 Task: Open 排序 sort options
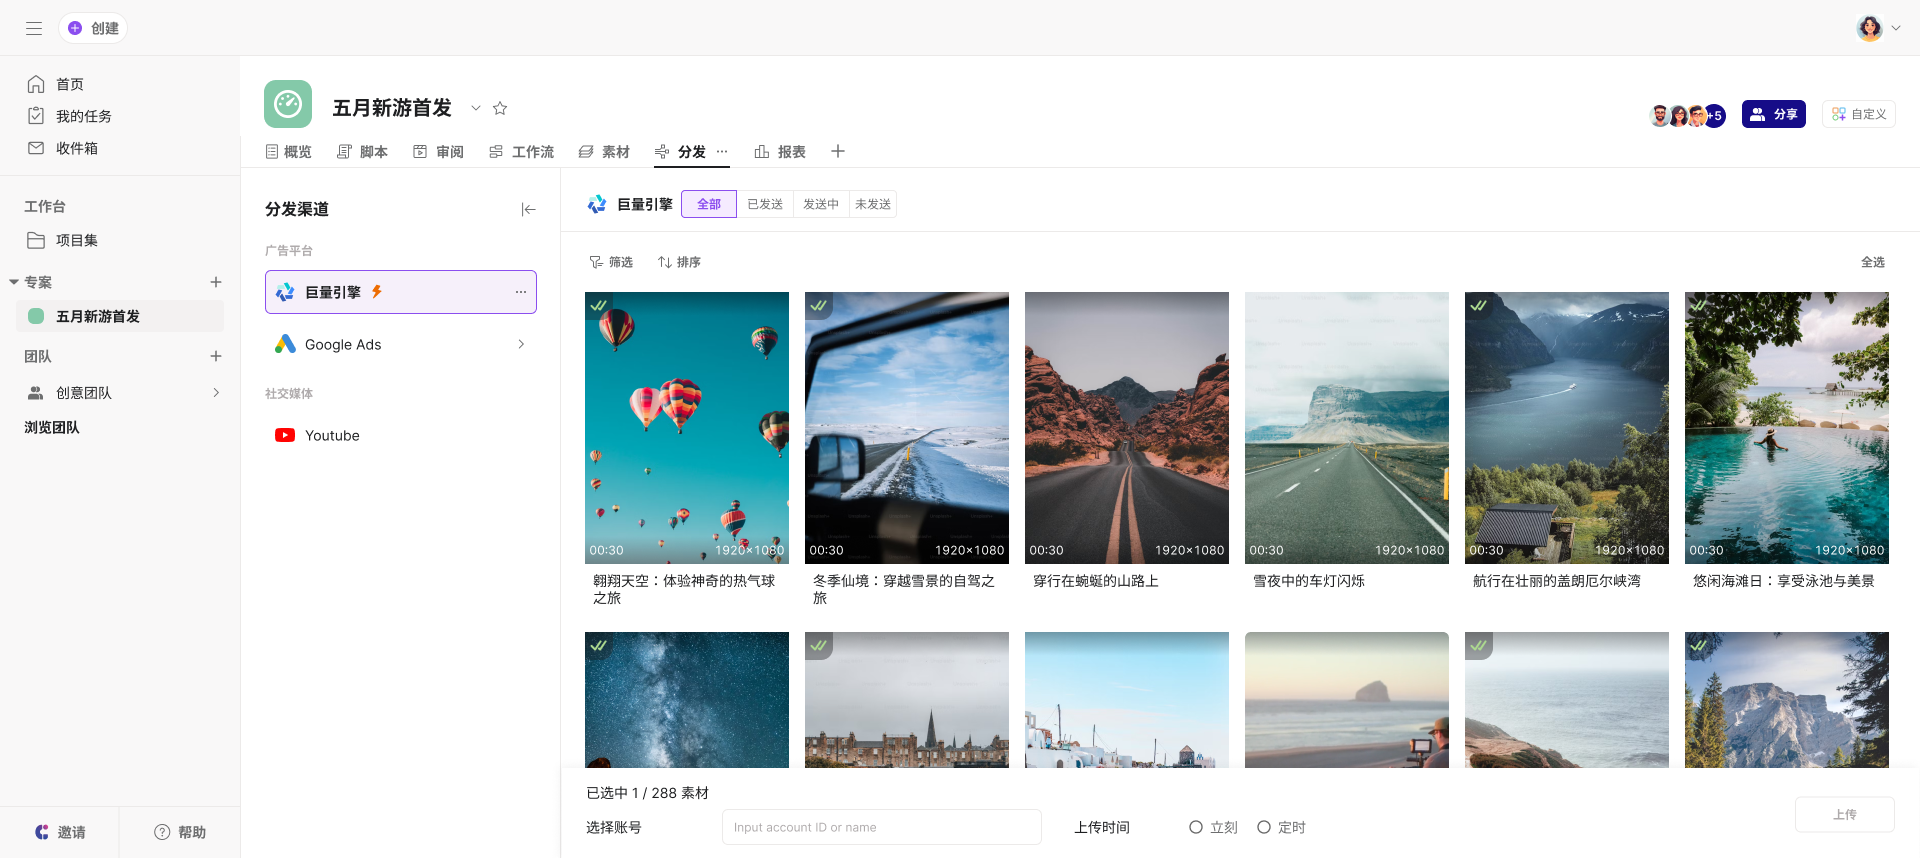coord(679,262)
